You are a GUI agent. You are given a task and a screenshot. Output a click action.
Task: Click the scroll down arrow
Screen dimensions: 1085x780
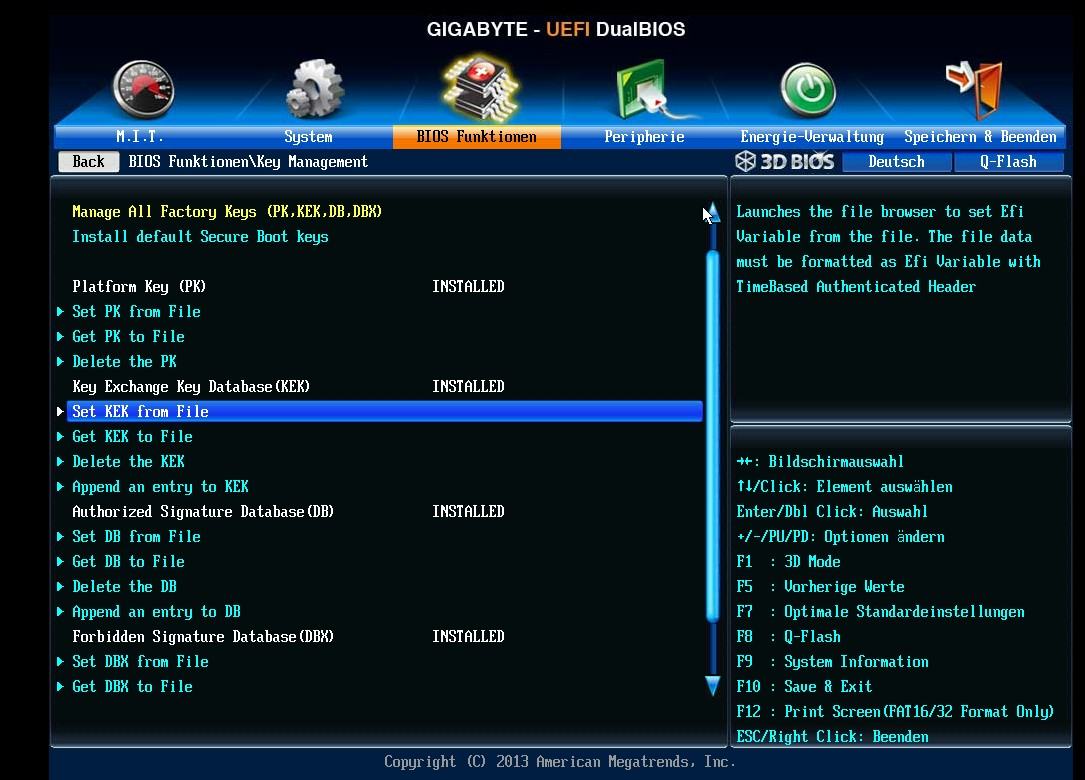pos(713,685)
